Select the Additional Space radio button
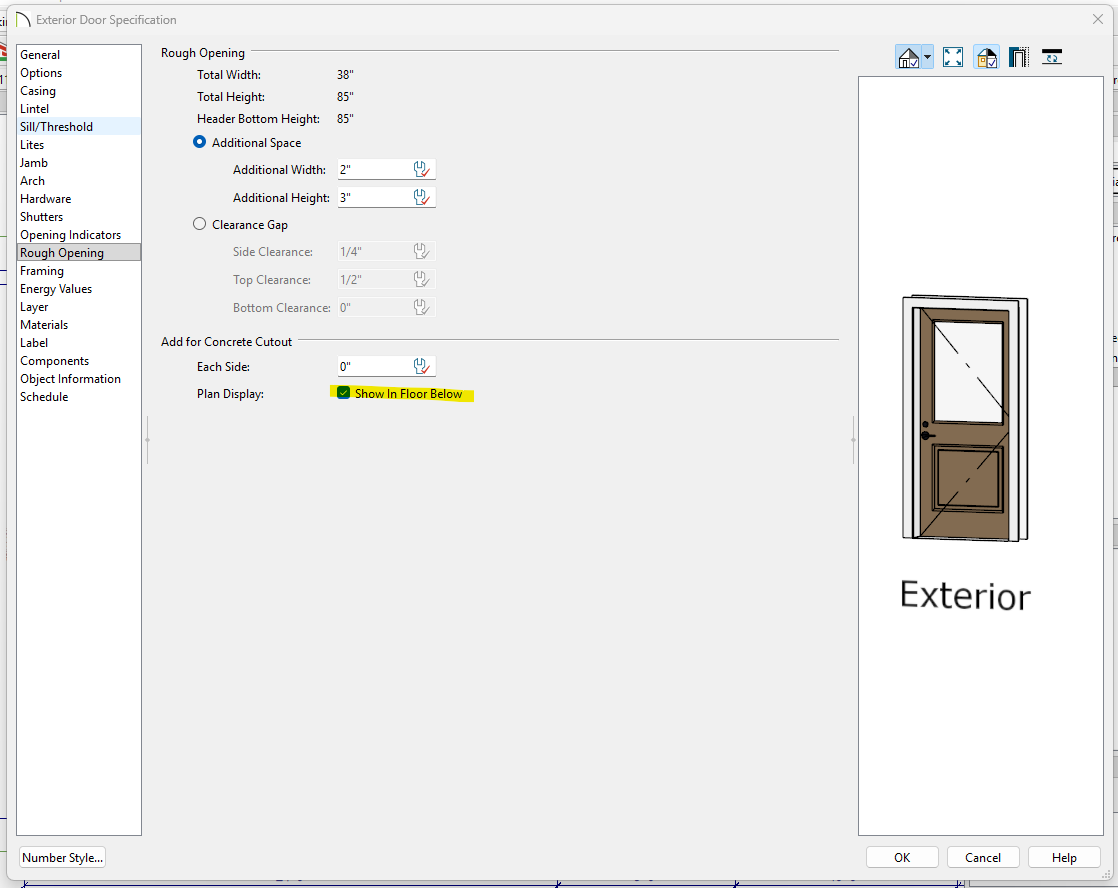The width and height of the screenshot is (1118, 888). tap(200, 143)
